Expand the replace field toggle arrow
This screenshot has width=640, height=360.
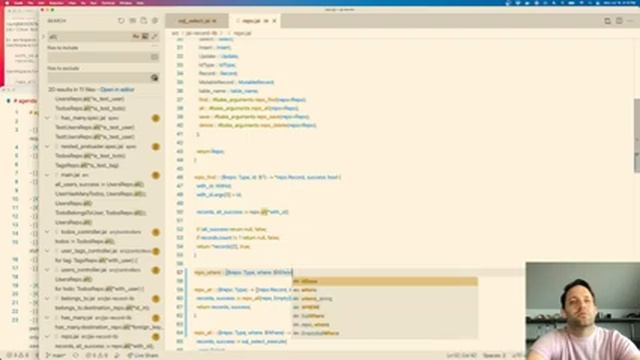tap(43, 37)
